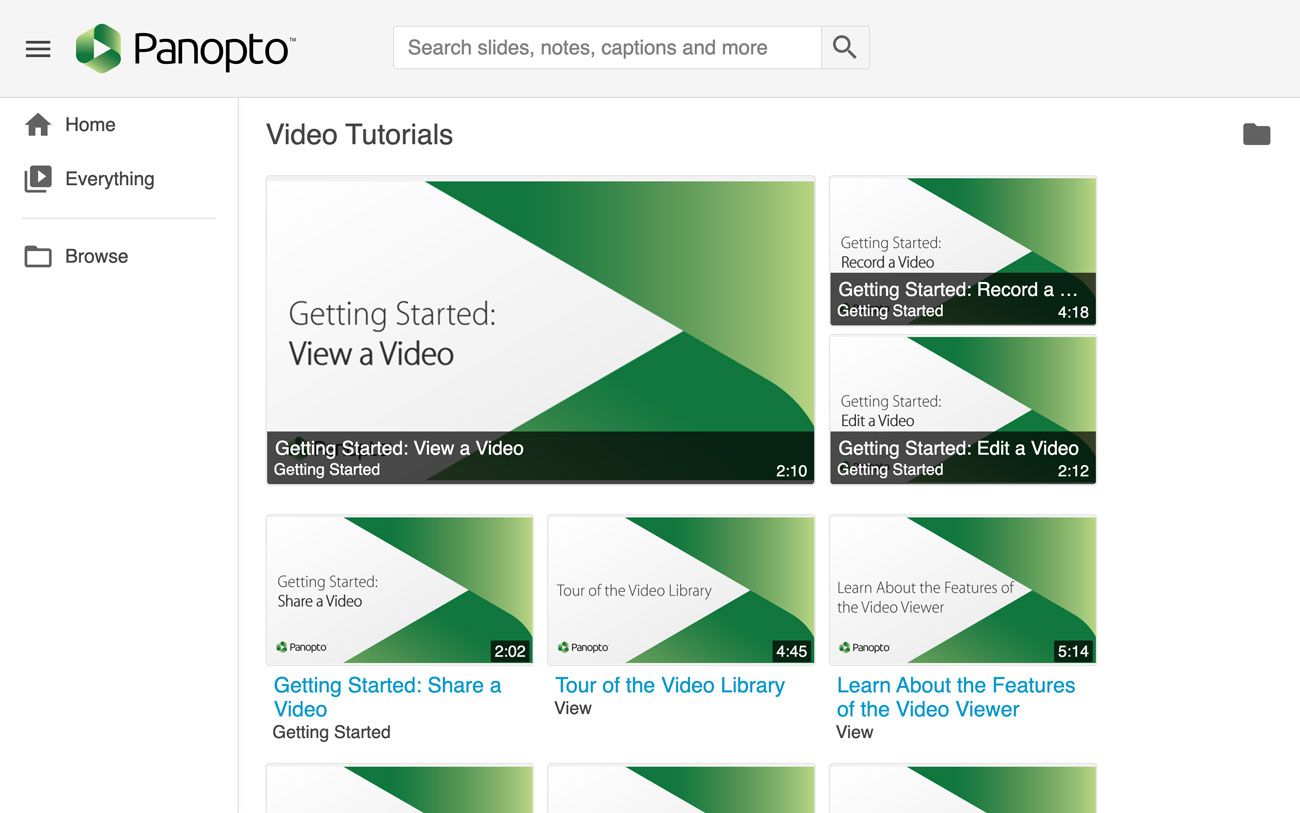
Task: Click the search magnifying glass button
Action: (x=845, y=48)
